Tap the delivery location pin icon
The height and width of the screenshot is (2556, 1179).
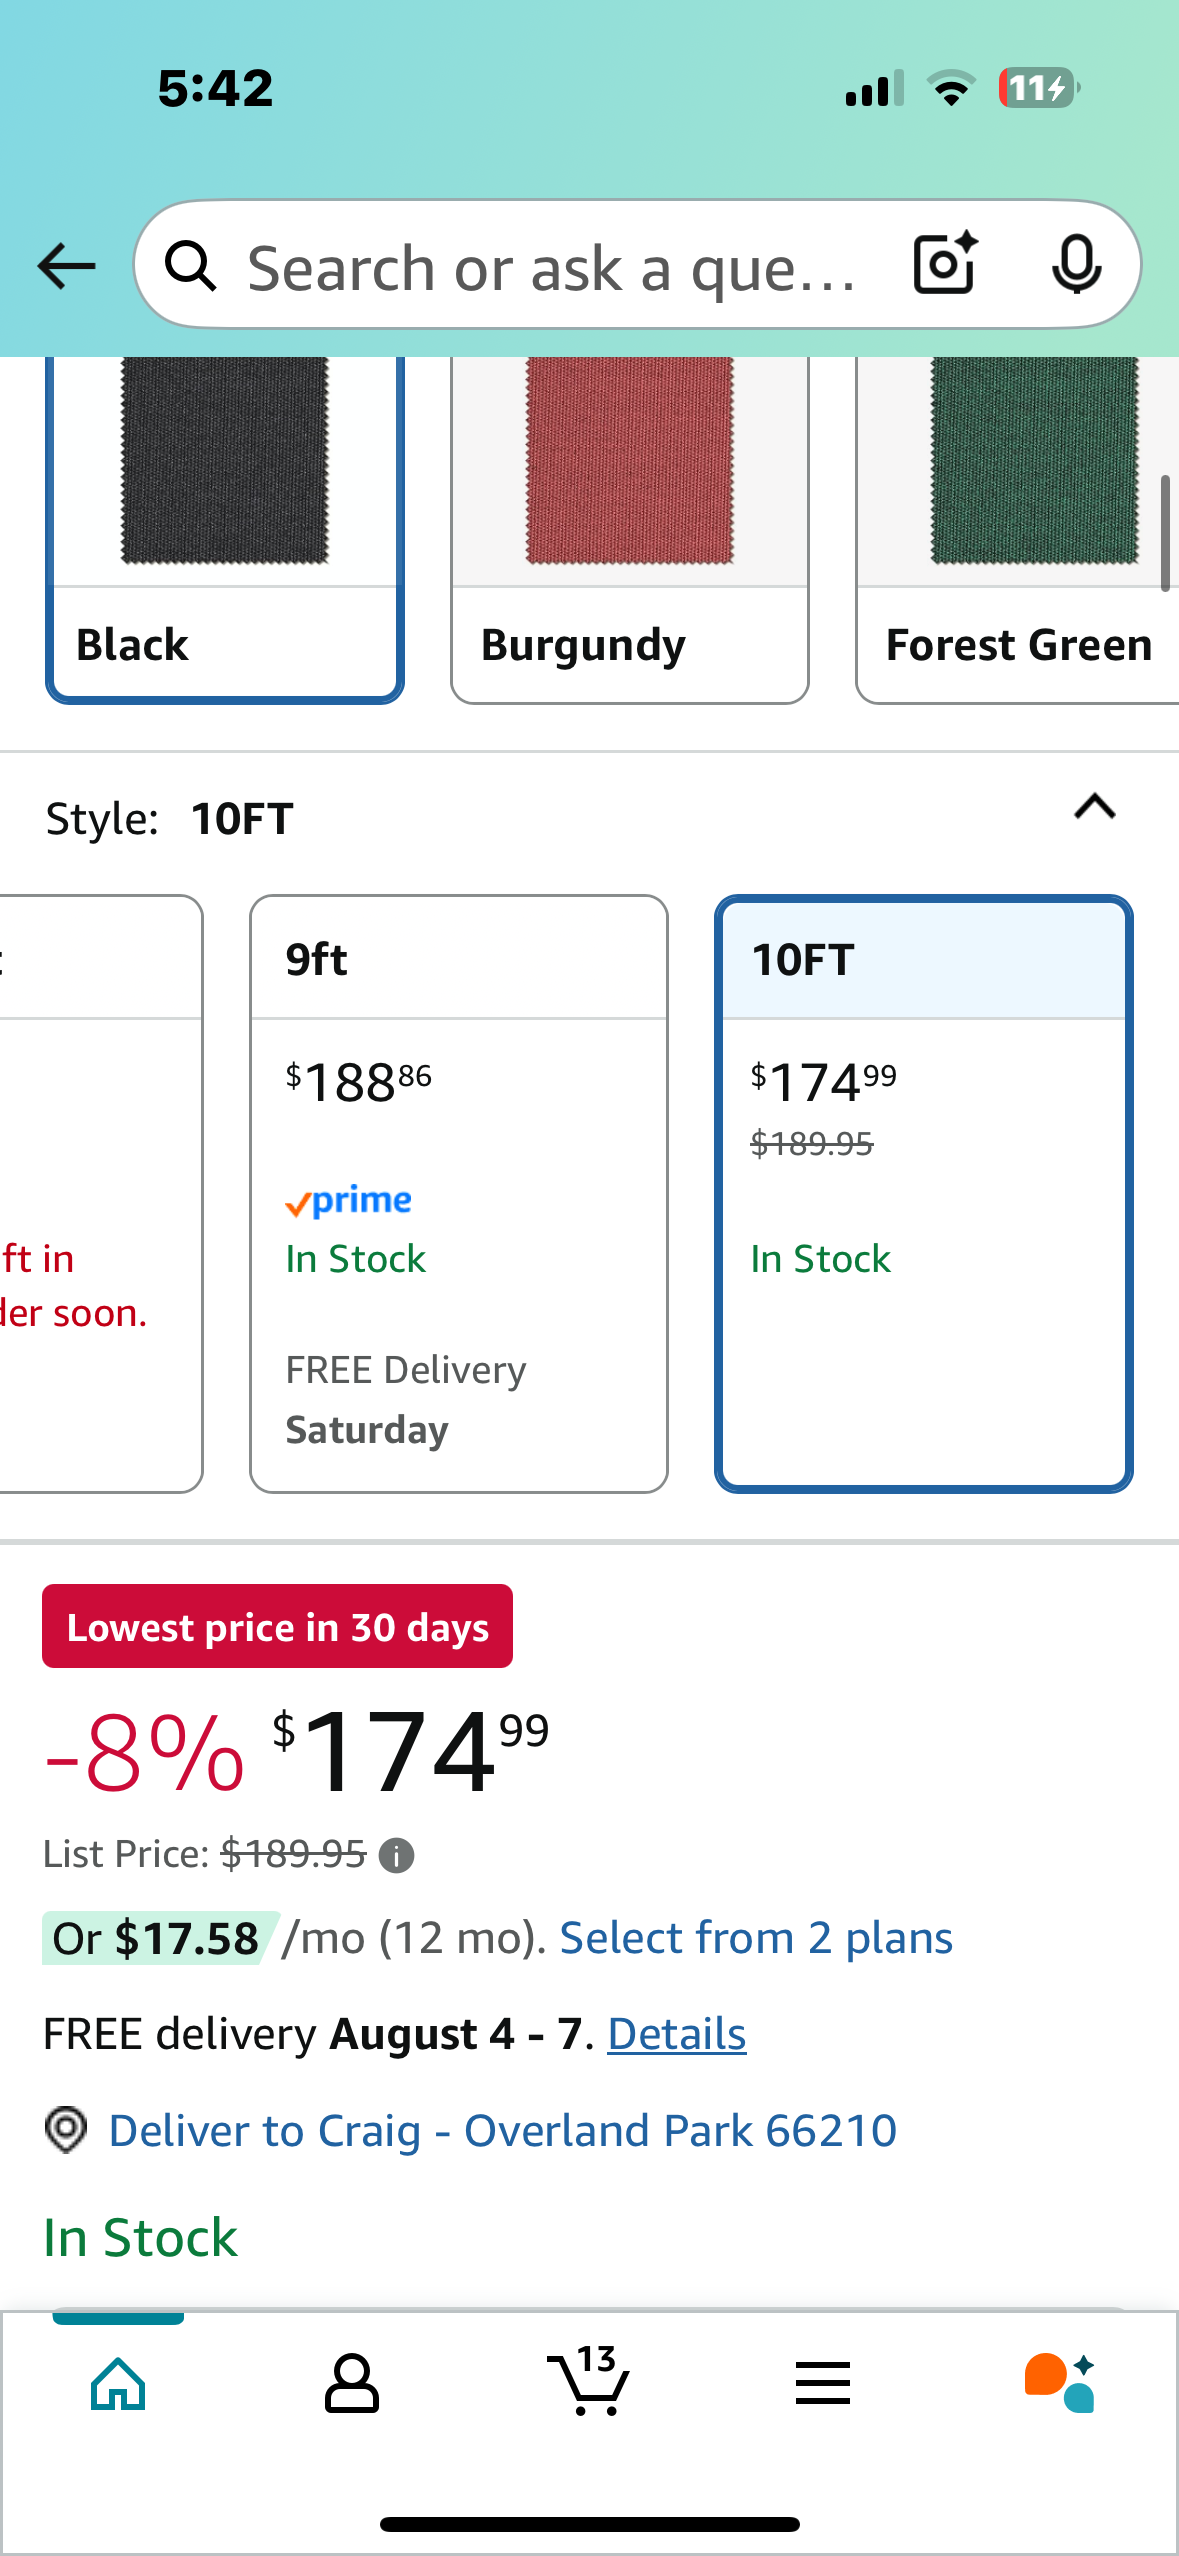66,2130
